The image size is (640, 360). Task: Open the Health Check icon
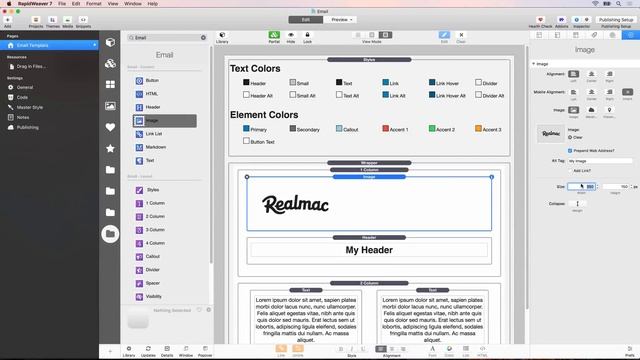540,20
